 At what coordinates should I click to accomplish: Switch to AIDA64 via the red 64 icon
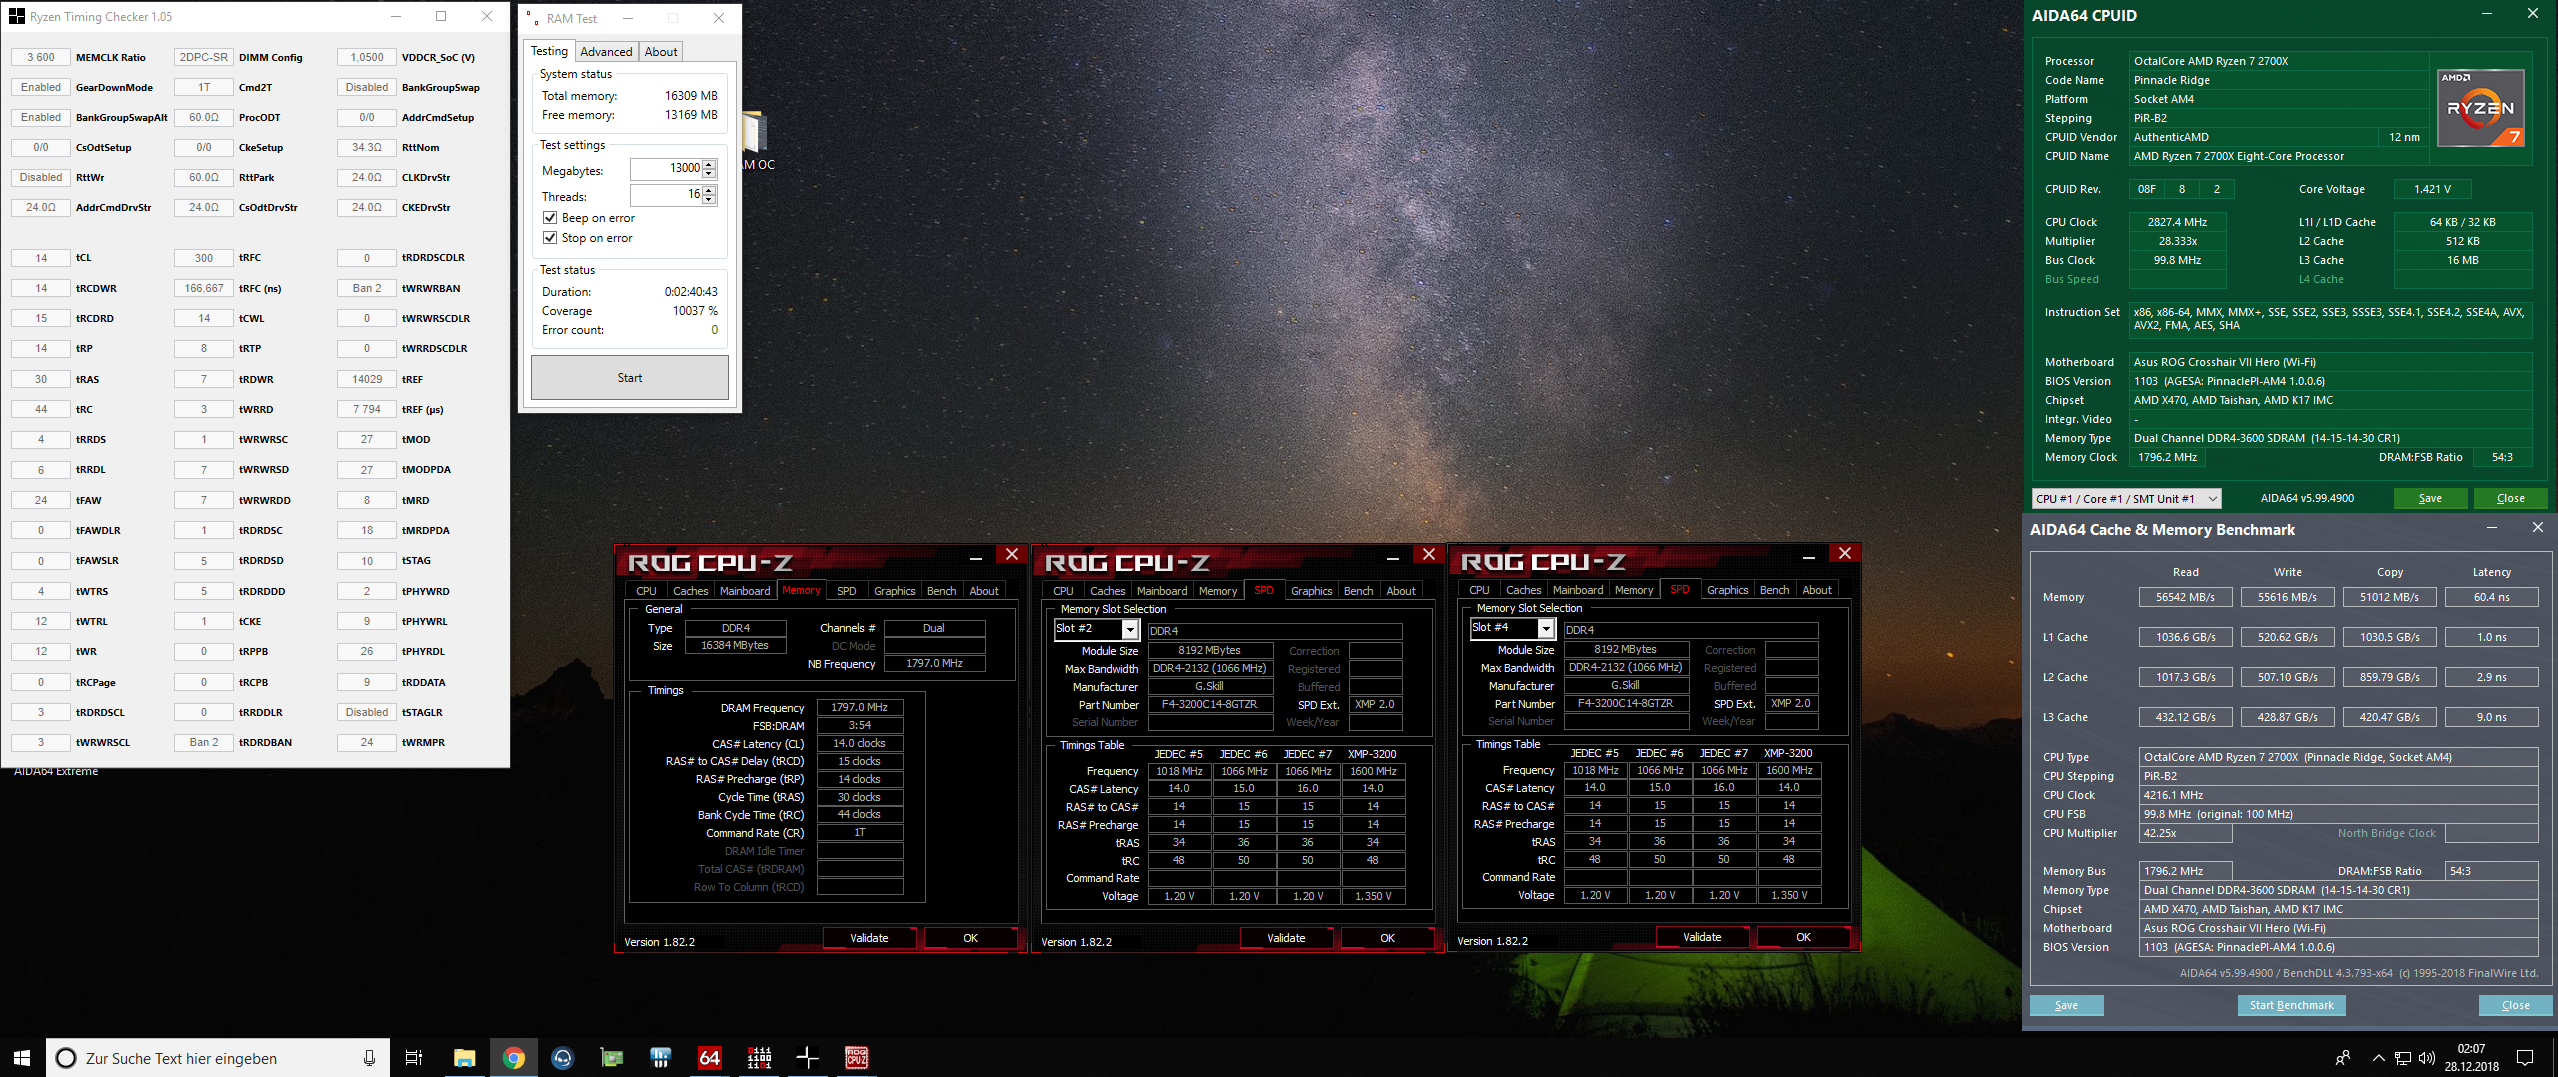[709, 1058]
